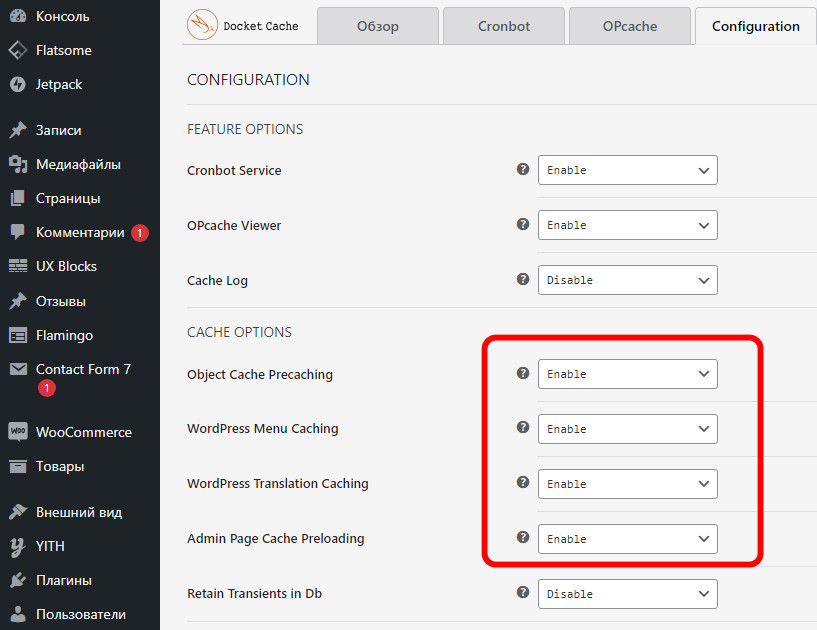This screenshot has width=817, height=630.
Task: Click help icon beside OPcache Viewer
Action: pyautogui.click(x=522, y=225)
